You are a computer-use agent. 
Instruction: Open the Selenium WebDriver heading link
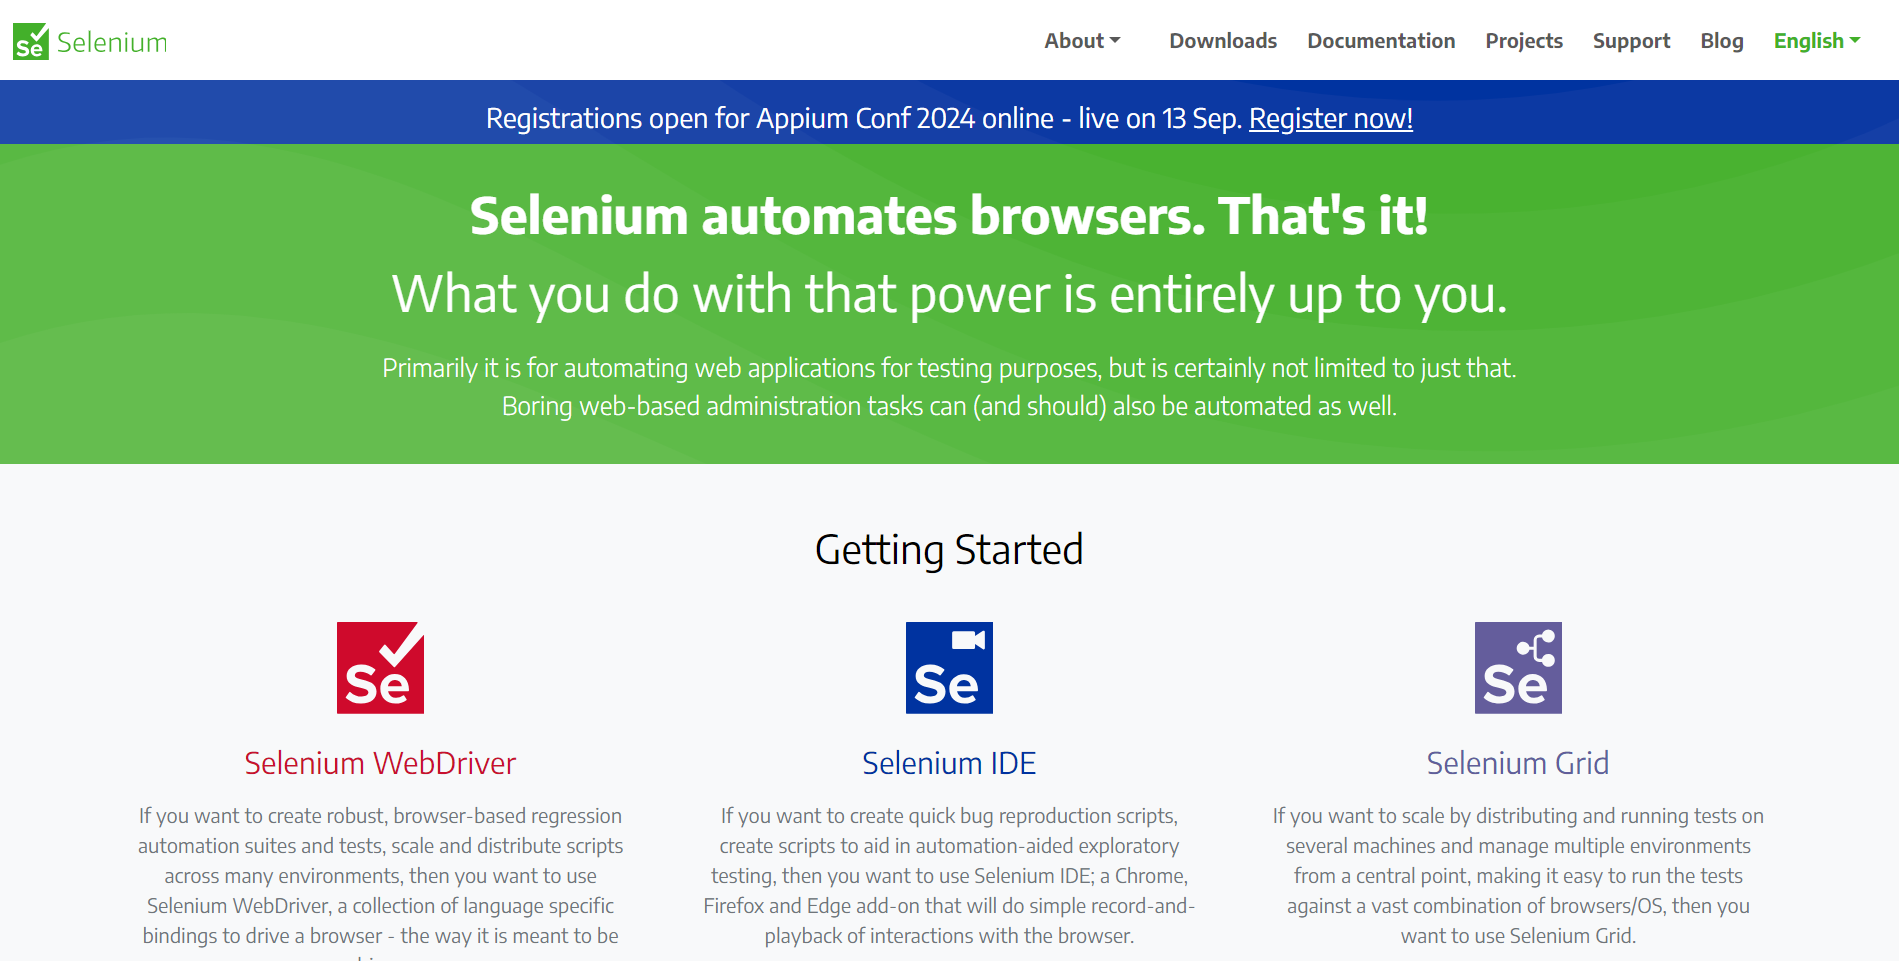(380, 763)
